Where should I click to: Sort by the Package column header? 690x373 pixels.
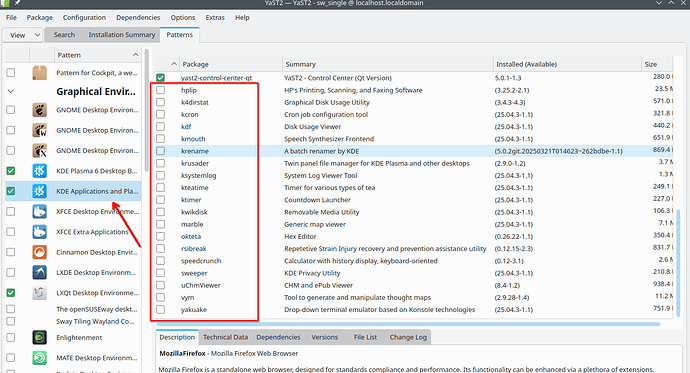pos(231,64)
